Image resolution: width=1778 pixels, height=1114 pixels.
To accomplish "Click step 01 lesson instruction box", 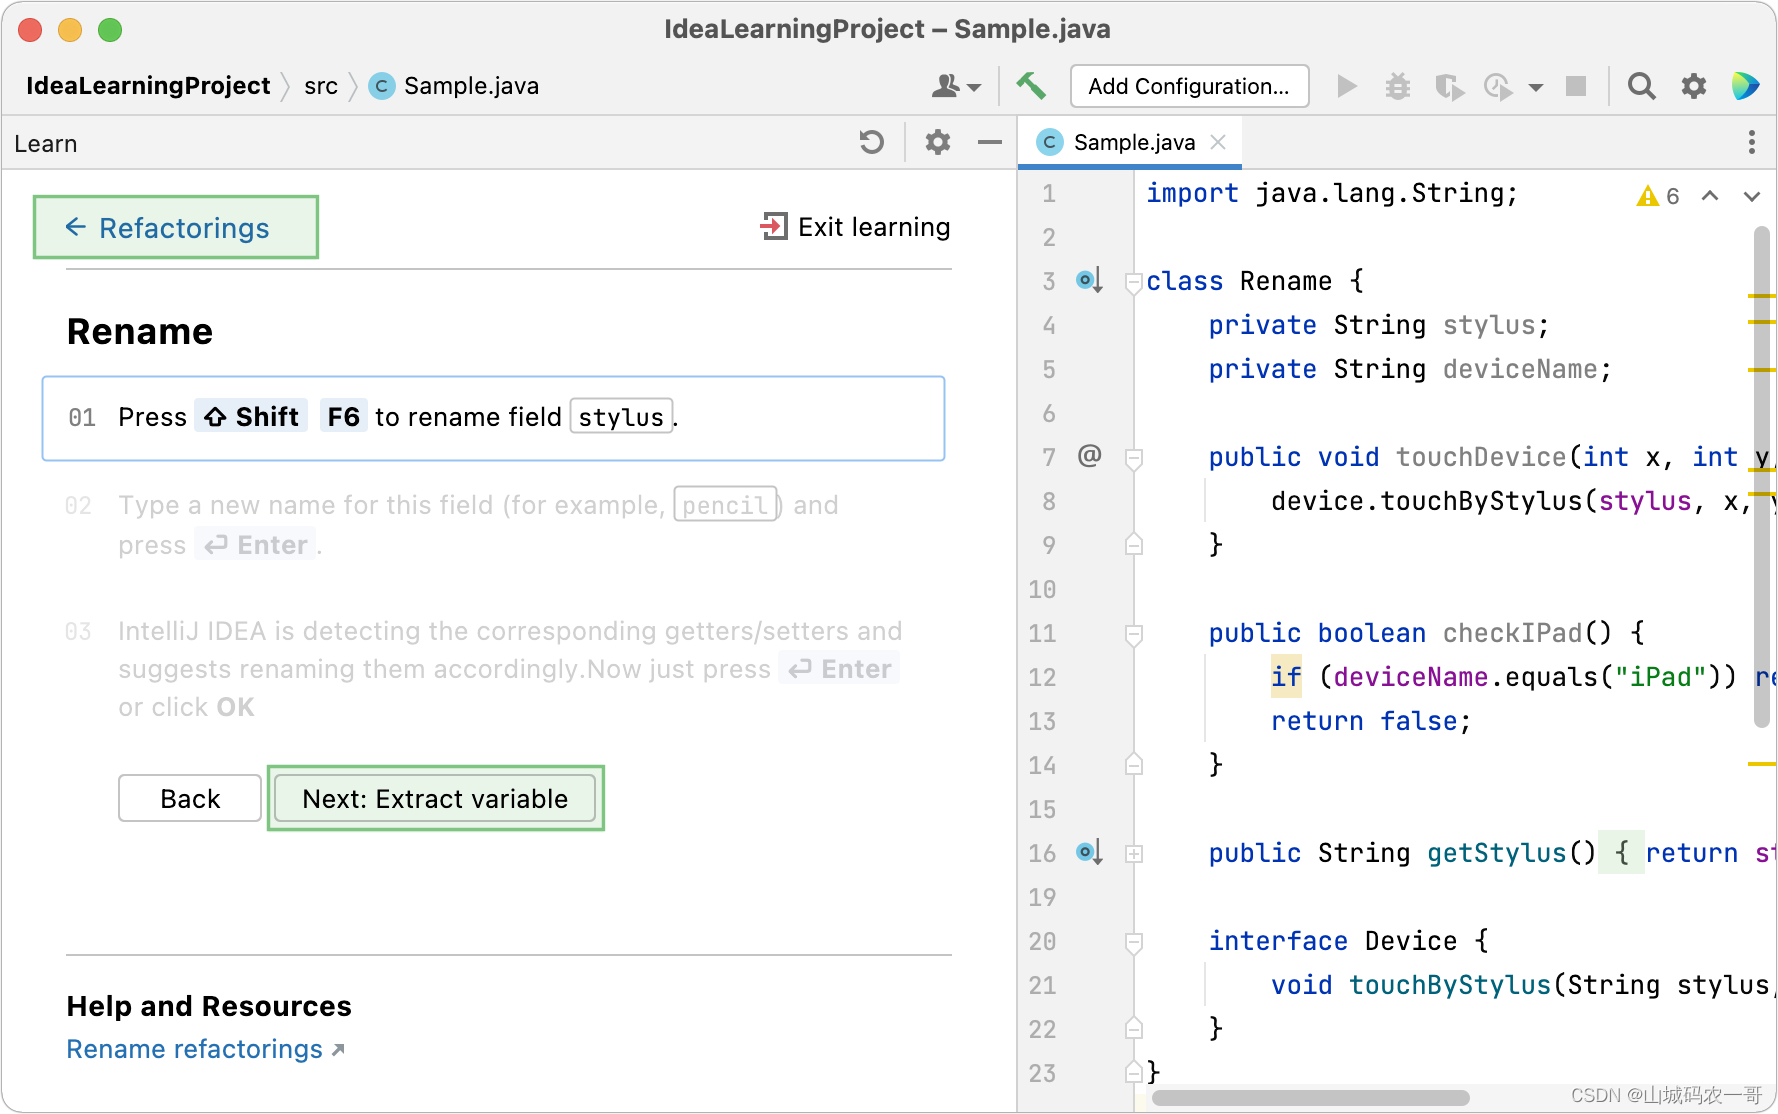I will (x=493, y=418).
